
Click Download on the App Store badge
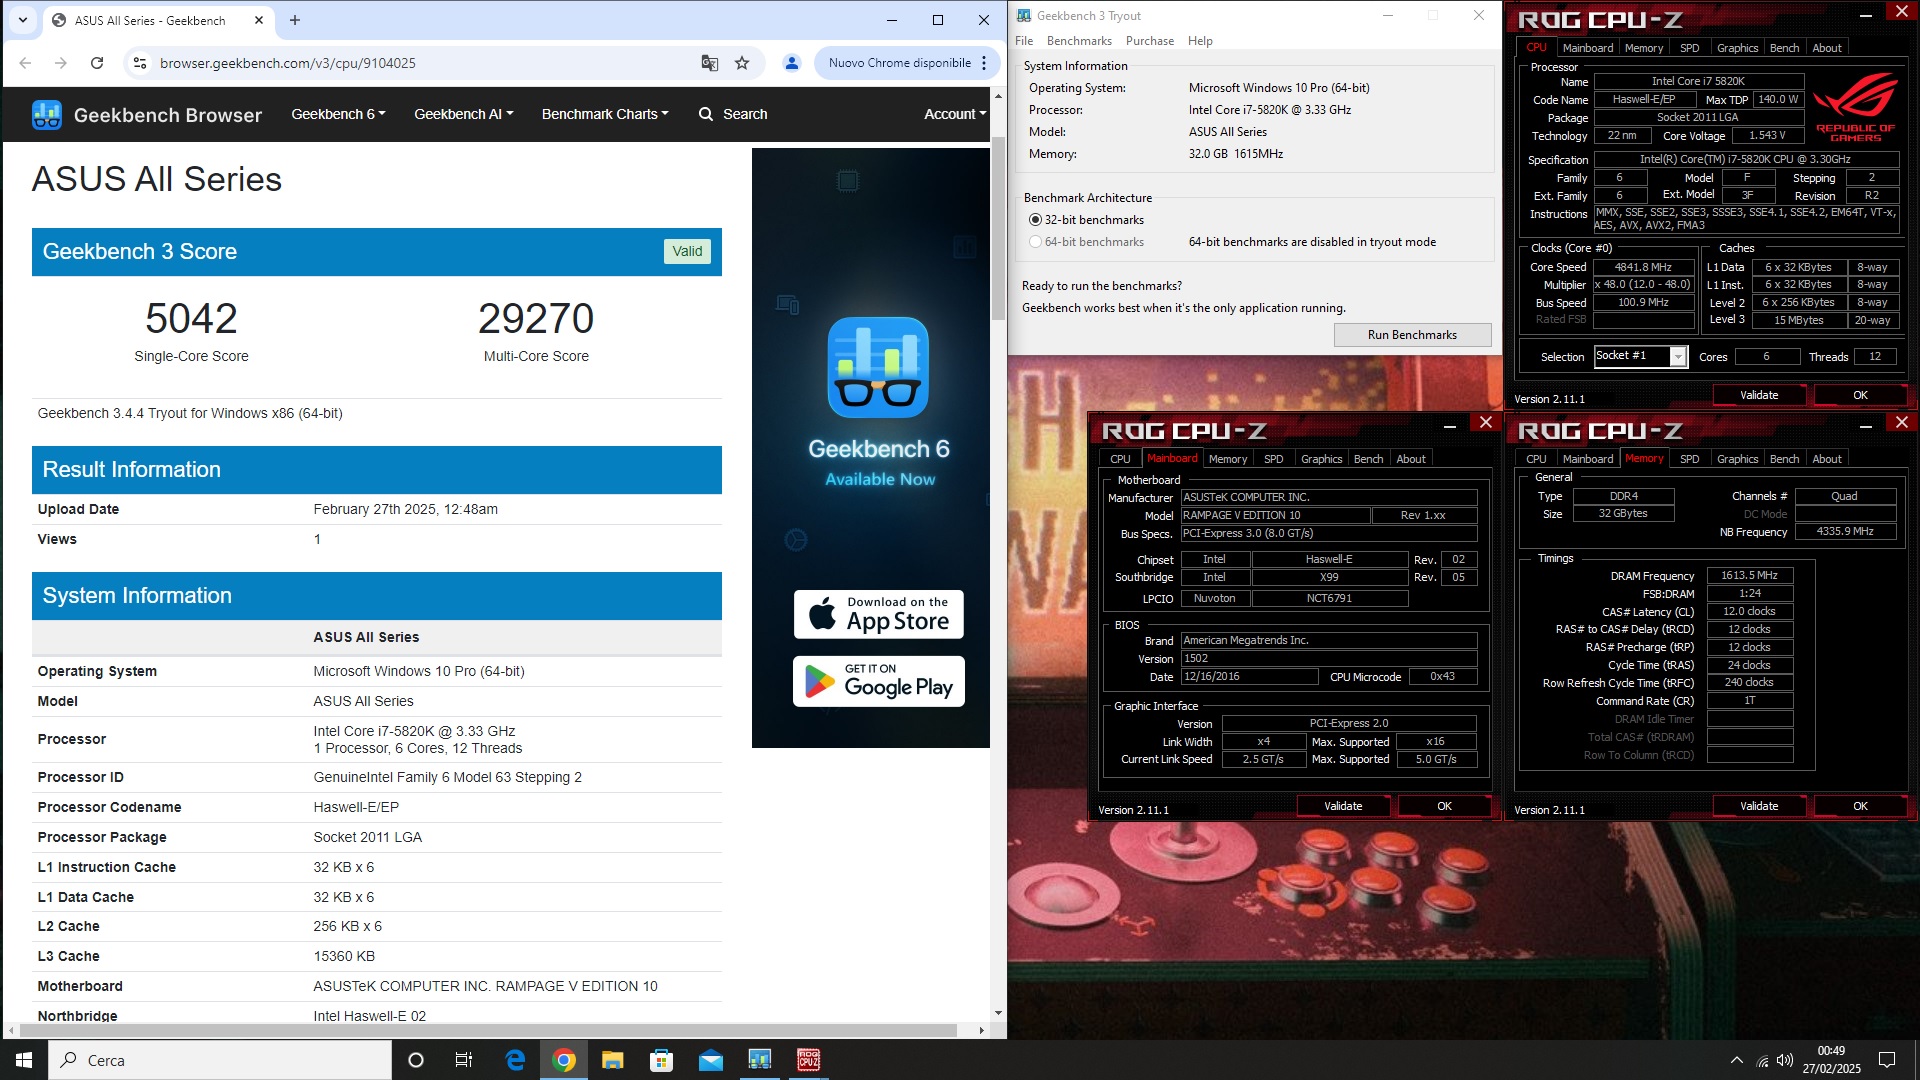(x=879, y=614)
